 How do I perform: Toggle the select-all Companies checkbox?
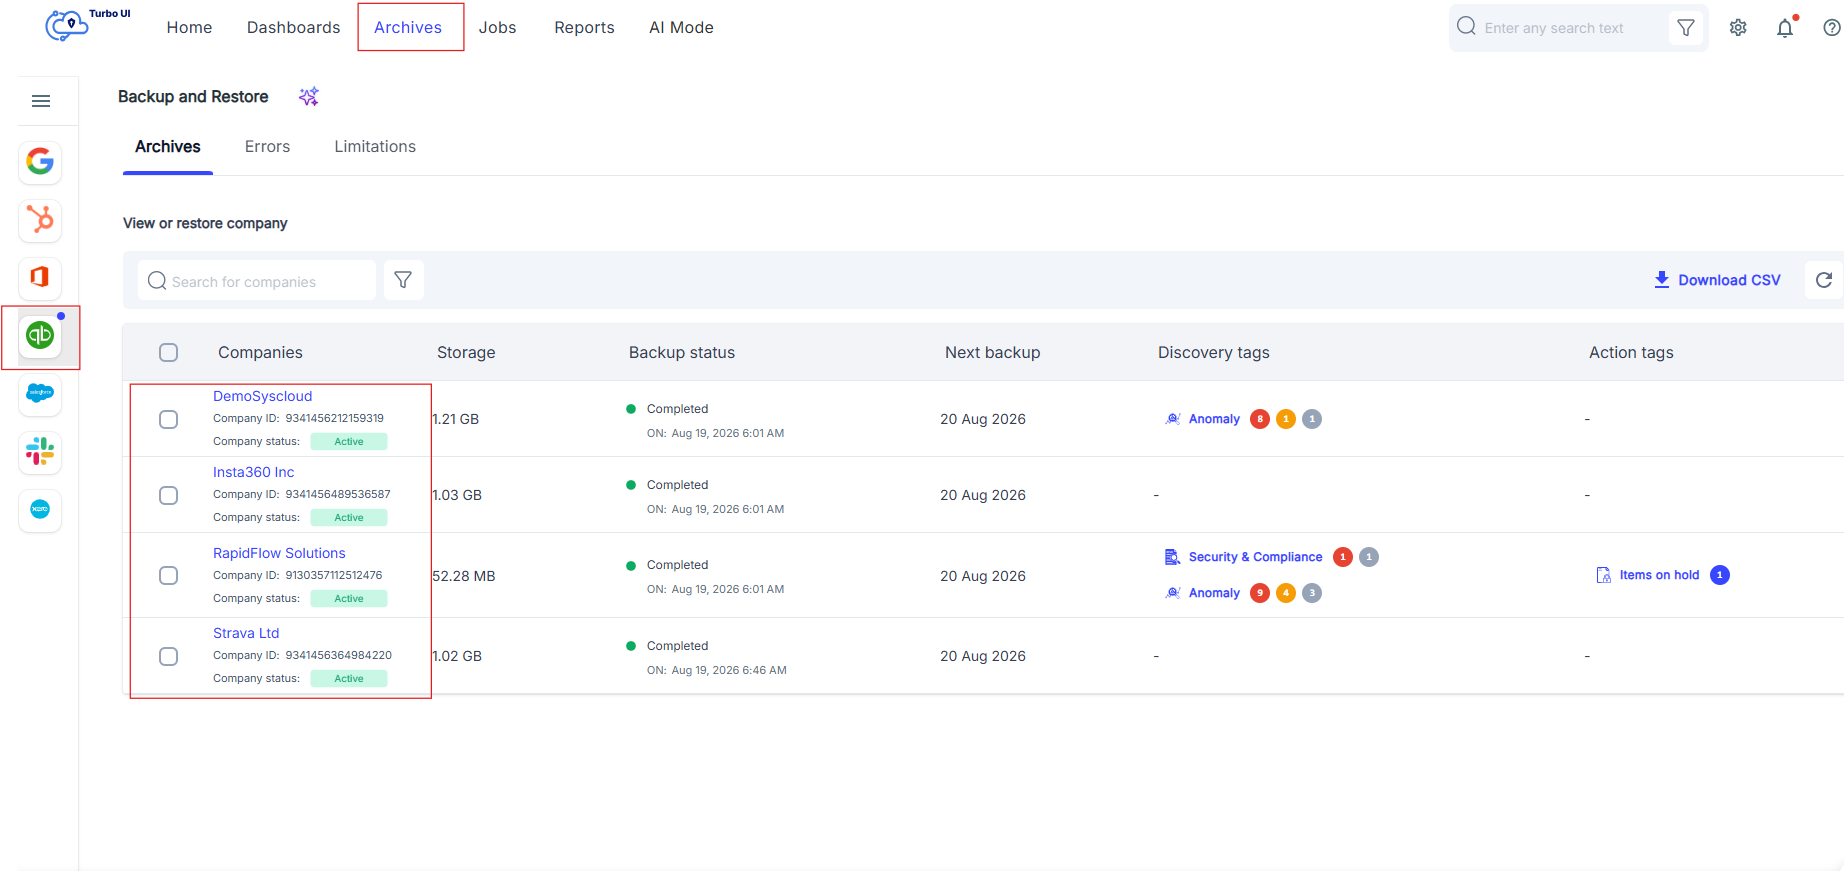click(x=169, y=352)
